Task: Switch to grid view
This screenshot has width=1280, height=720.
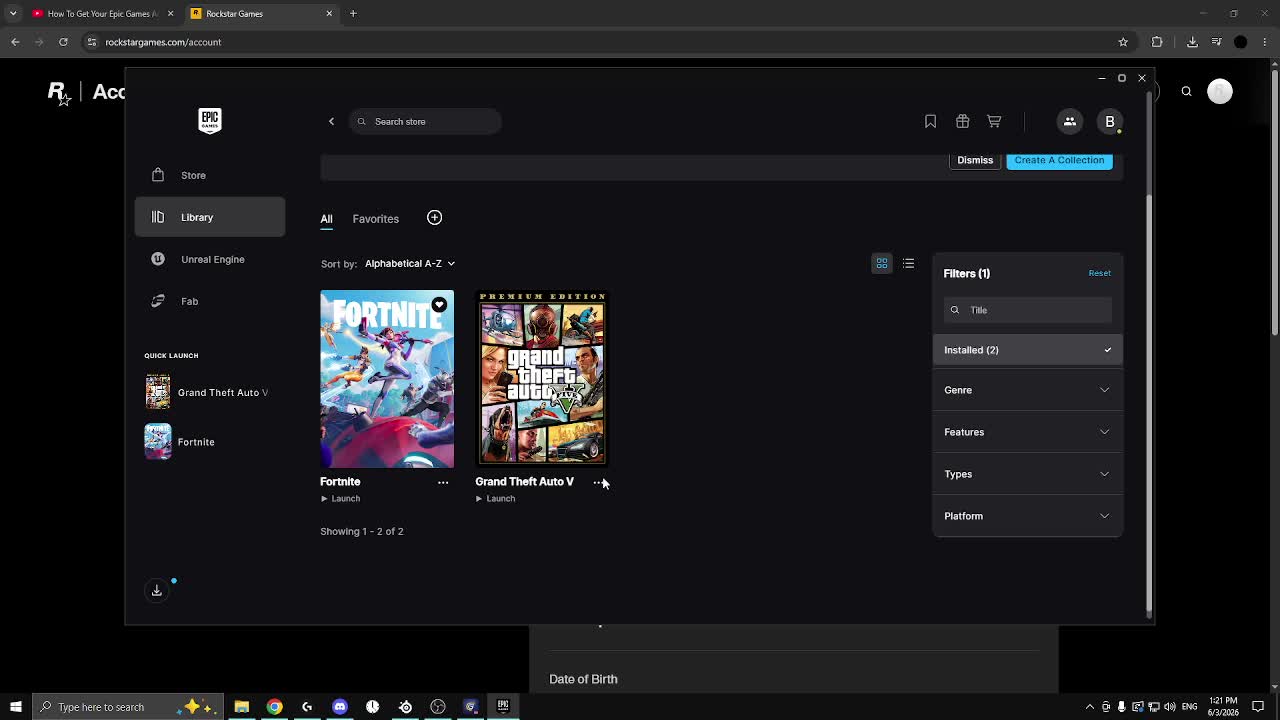Action: 882,263
